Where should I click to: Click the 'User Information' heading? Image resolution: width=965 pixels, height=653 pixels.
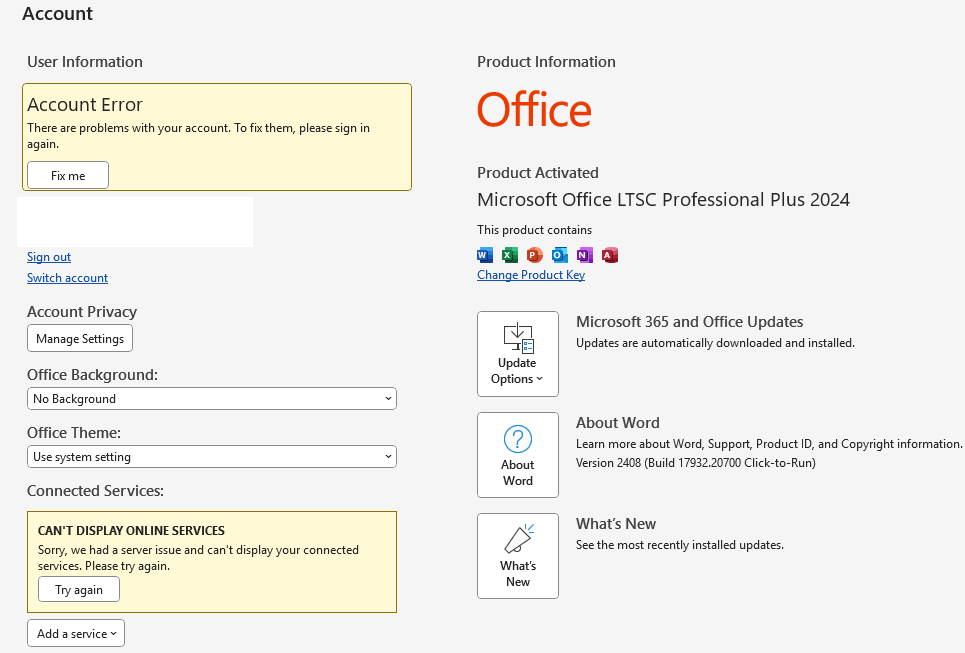pos(85,62)
